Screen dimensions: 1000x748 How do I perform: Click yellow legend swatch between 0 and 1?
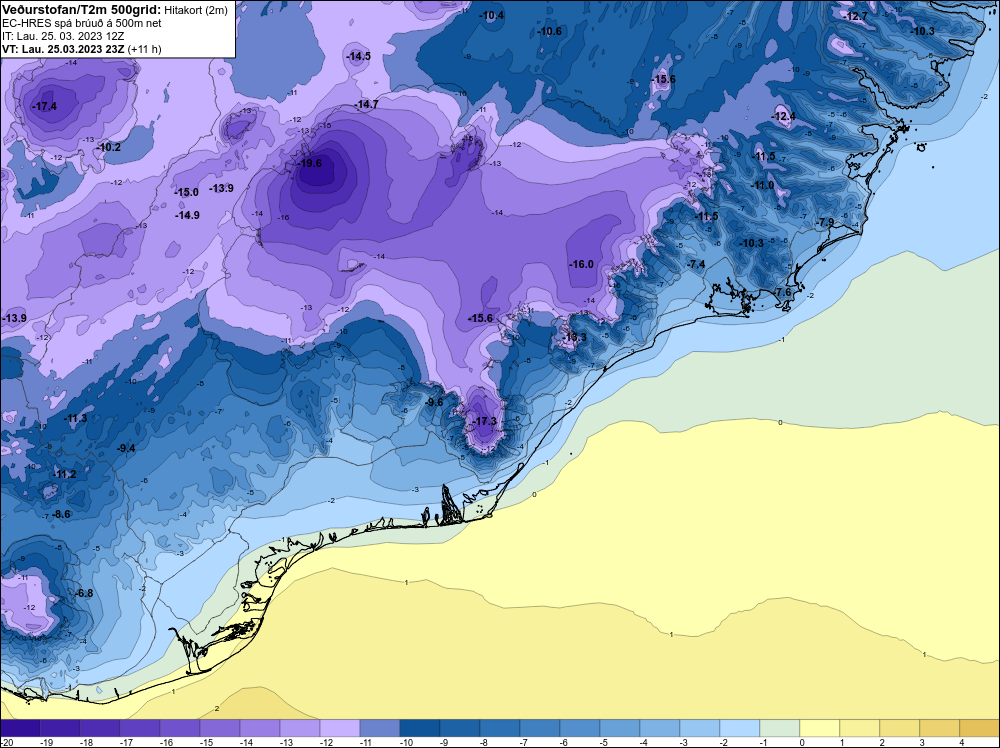820,728
